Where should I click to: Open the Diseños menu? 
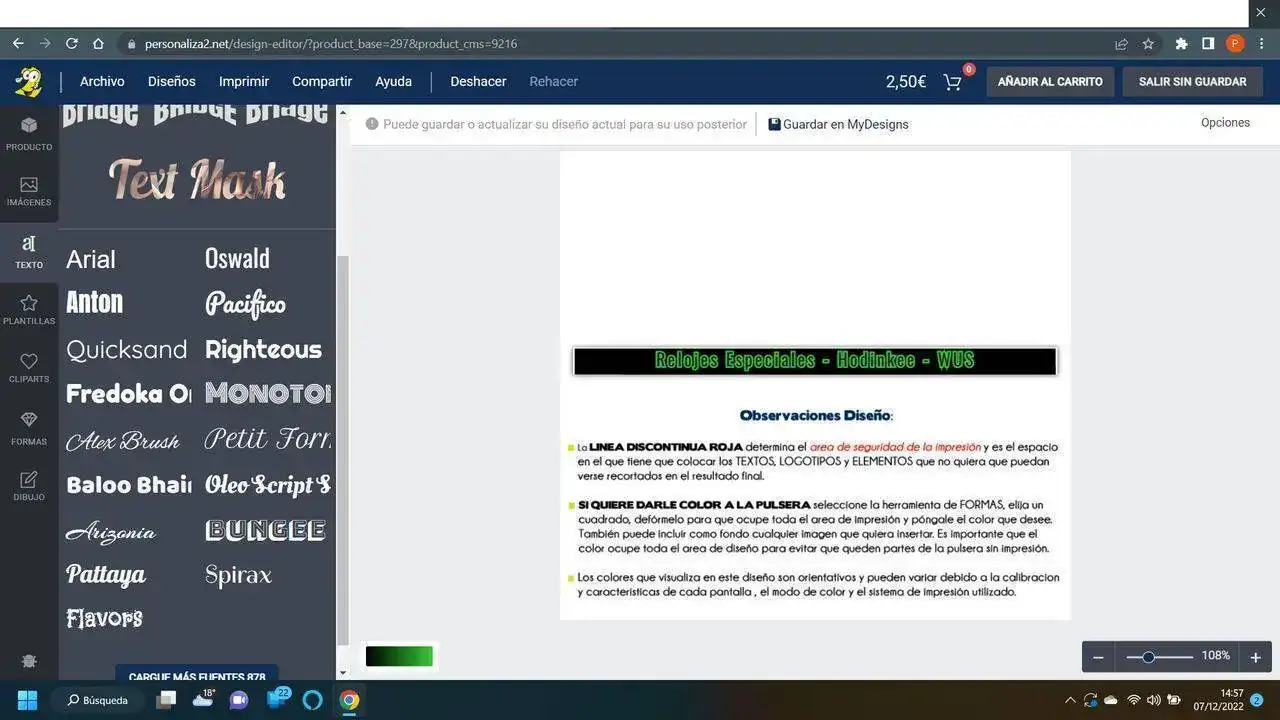coord(172,82)
